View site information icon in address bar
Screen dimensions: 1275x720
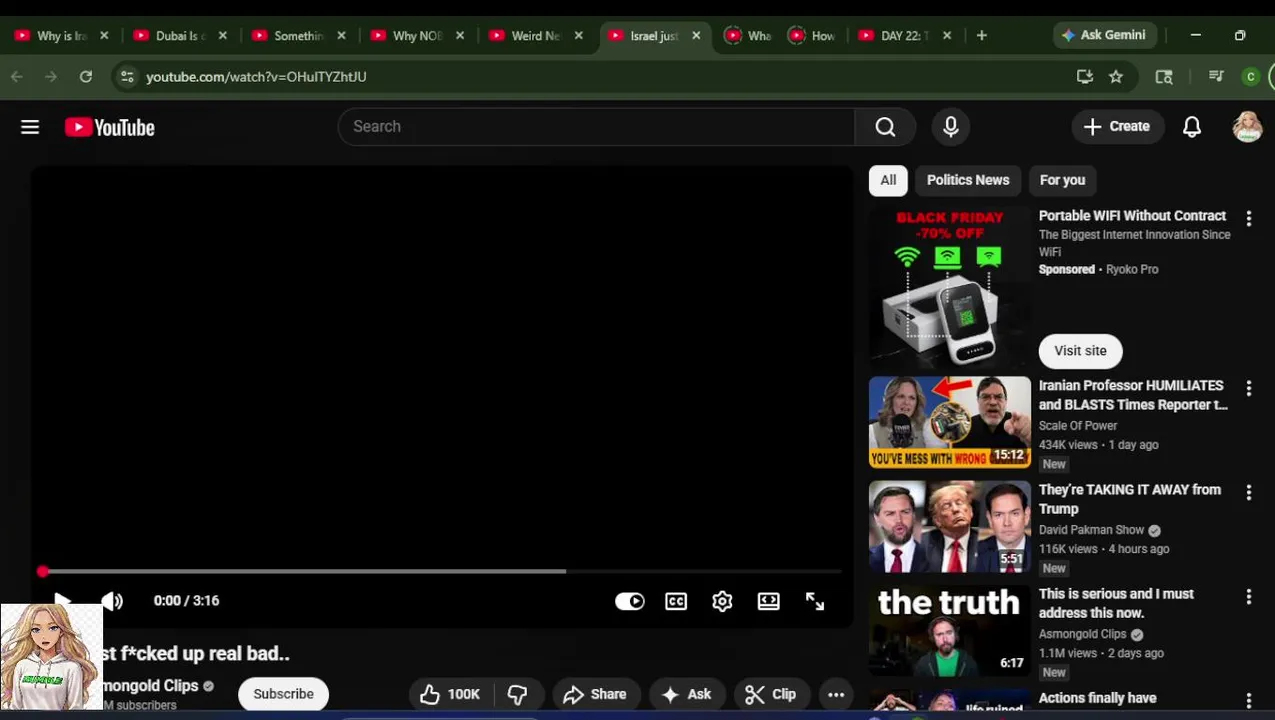(126, 76)
